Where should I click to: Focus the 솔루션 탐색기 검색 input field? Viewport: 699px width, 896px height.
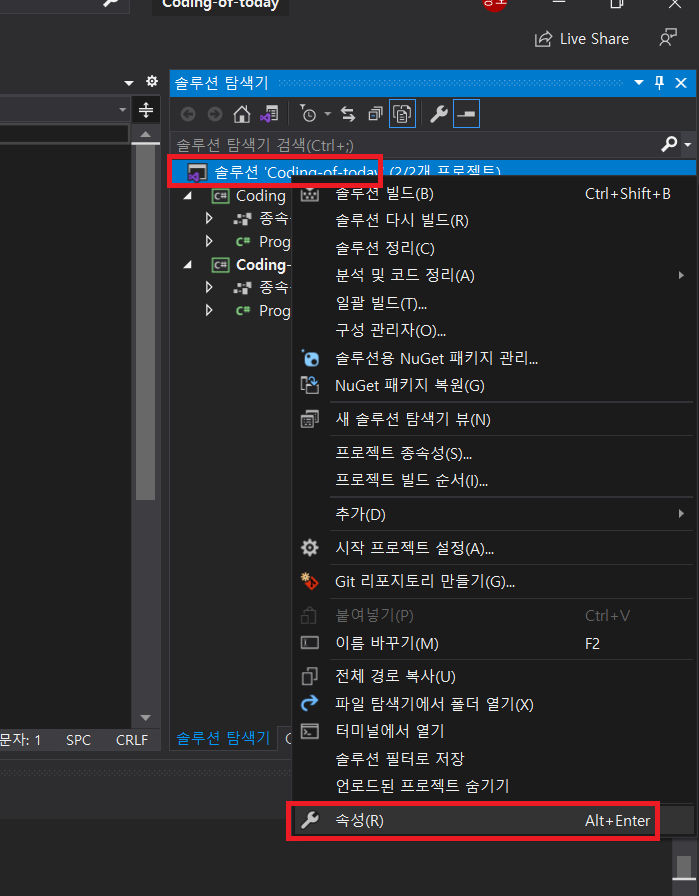tap(416, 145)
